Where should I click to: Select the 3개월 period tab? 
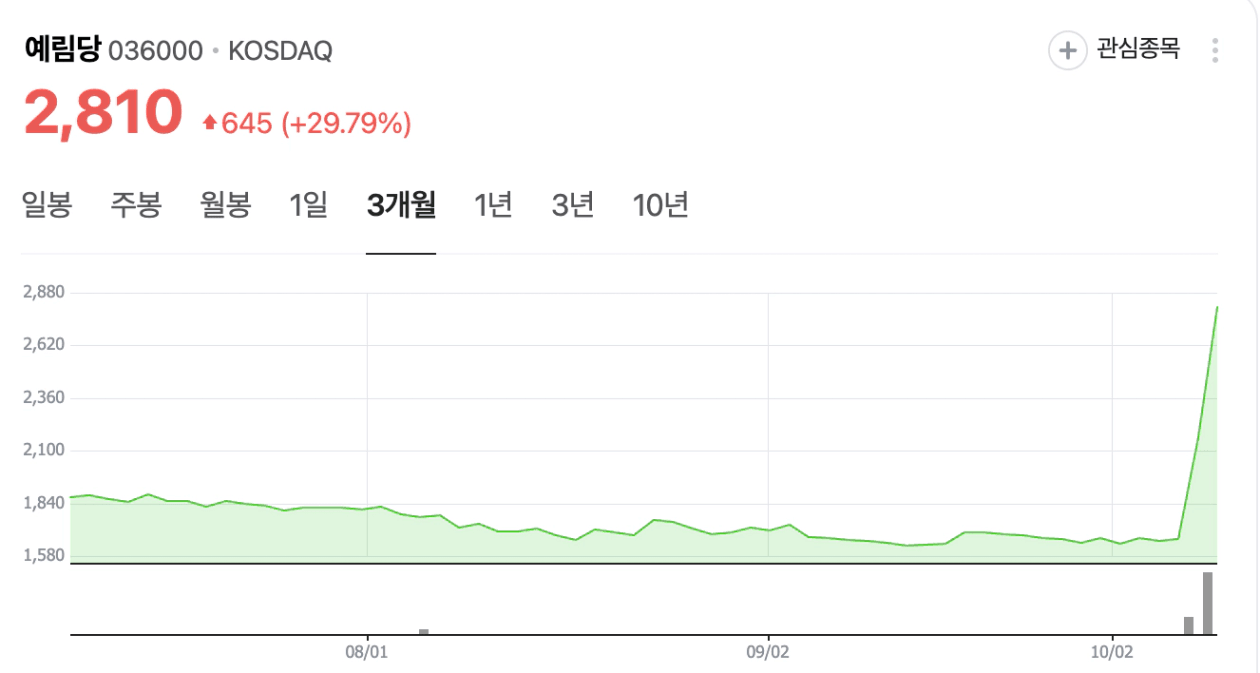[x=401, y=206]
